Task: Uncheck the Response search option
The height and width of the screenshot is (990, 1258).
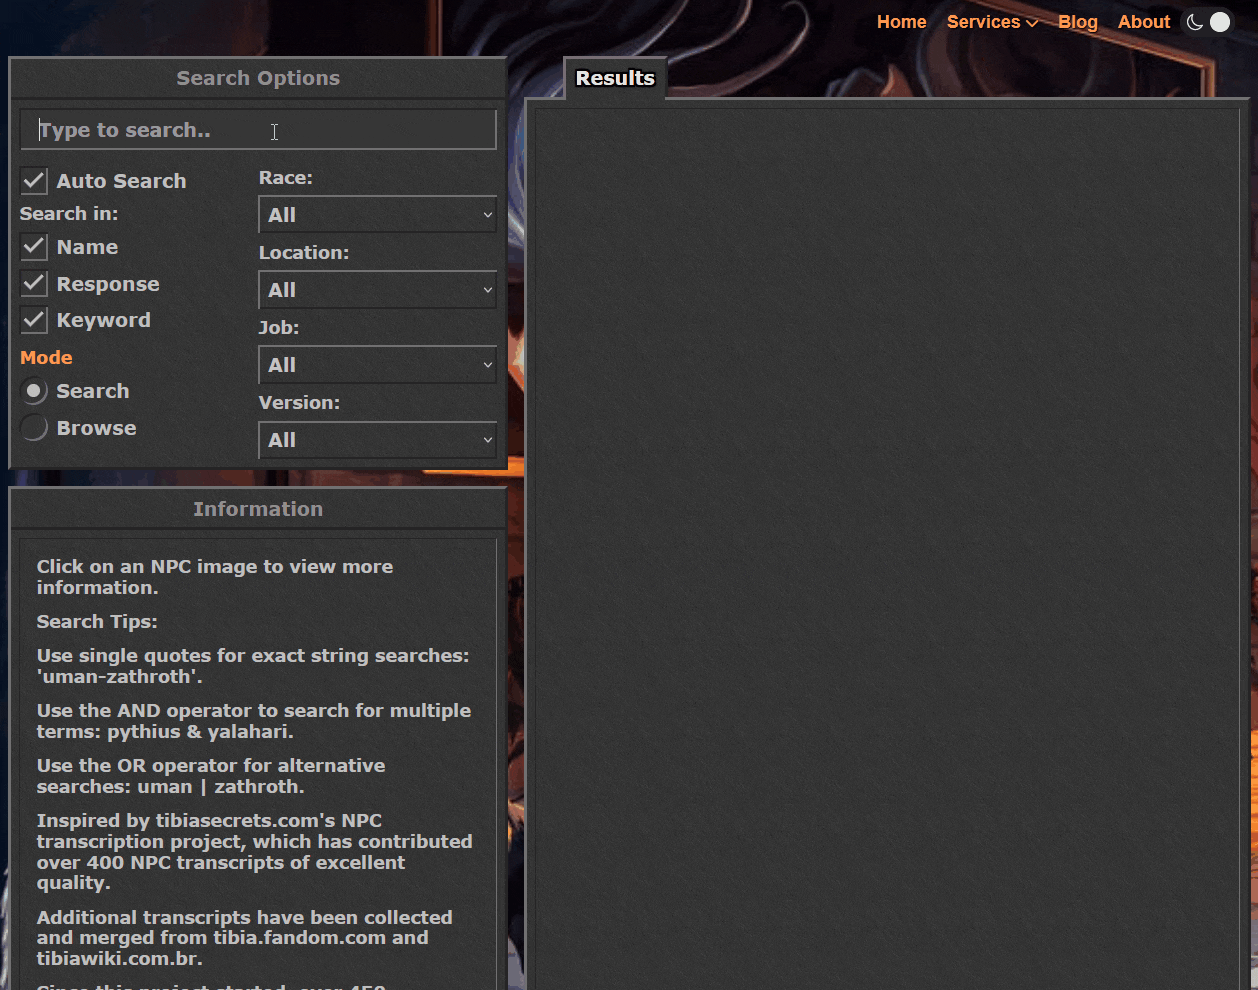Action: (34, 284)
